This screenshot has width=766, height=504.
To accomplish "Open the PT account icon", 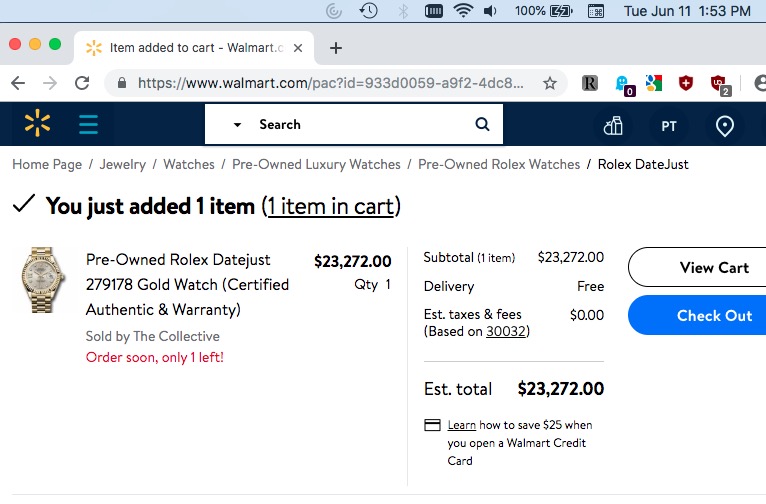I will click(668, 125).
